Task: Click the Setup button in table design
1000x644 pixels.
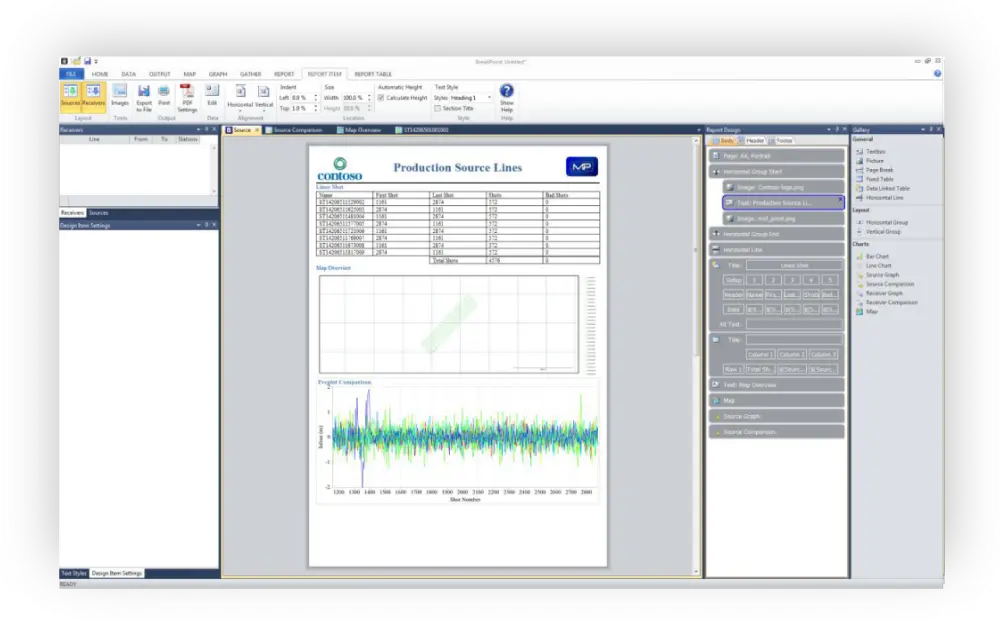Action: [x=733, y=280]
